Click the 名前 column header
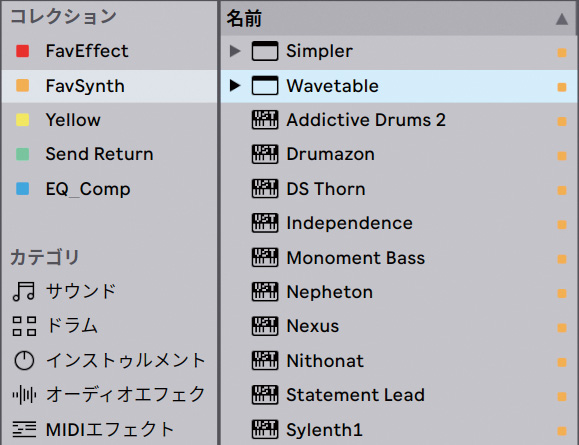Image resolution: width=579 pixels, height=445 pixels. click(399, 18)
